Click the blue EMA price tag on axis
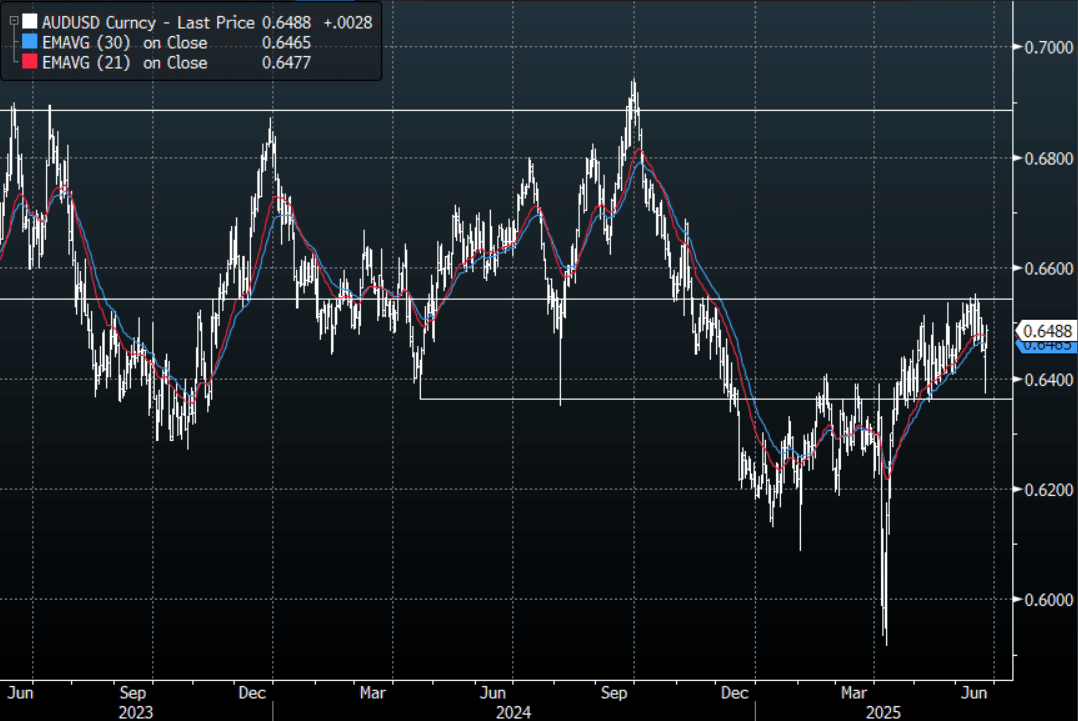Image resolution: width=1078 pixels, height=721 pixels. pyautogui.click(x=1048, y=346)
